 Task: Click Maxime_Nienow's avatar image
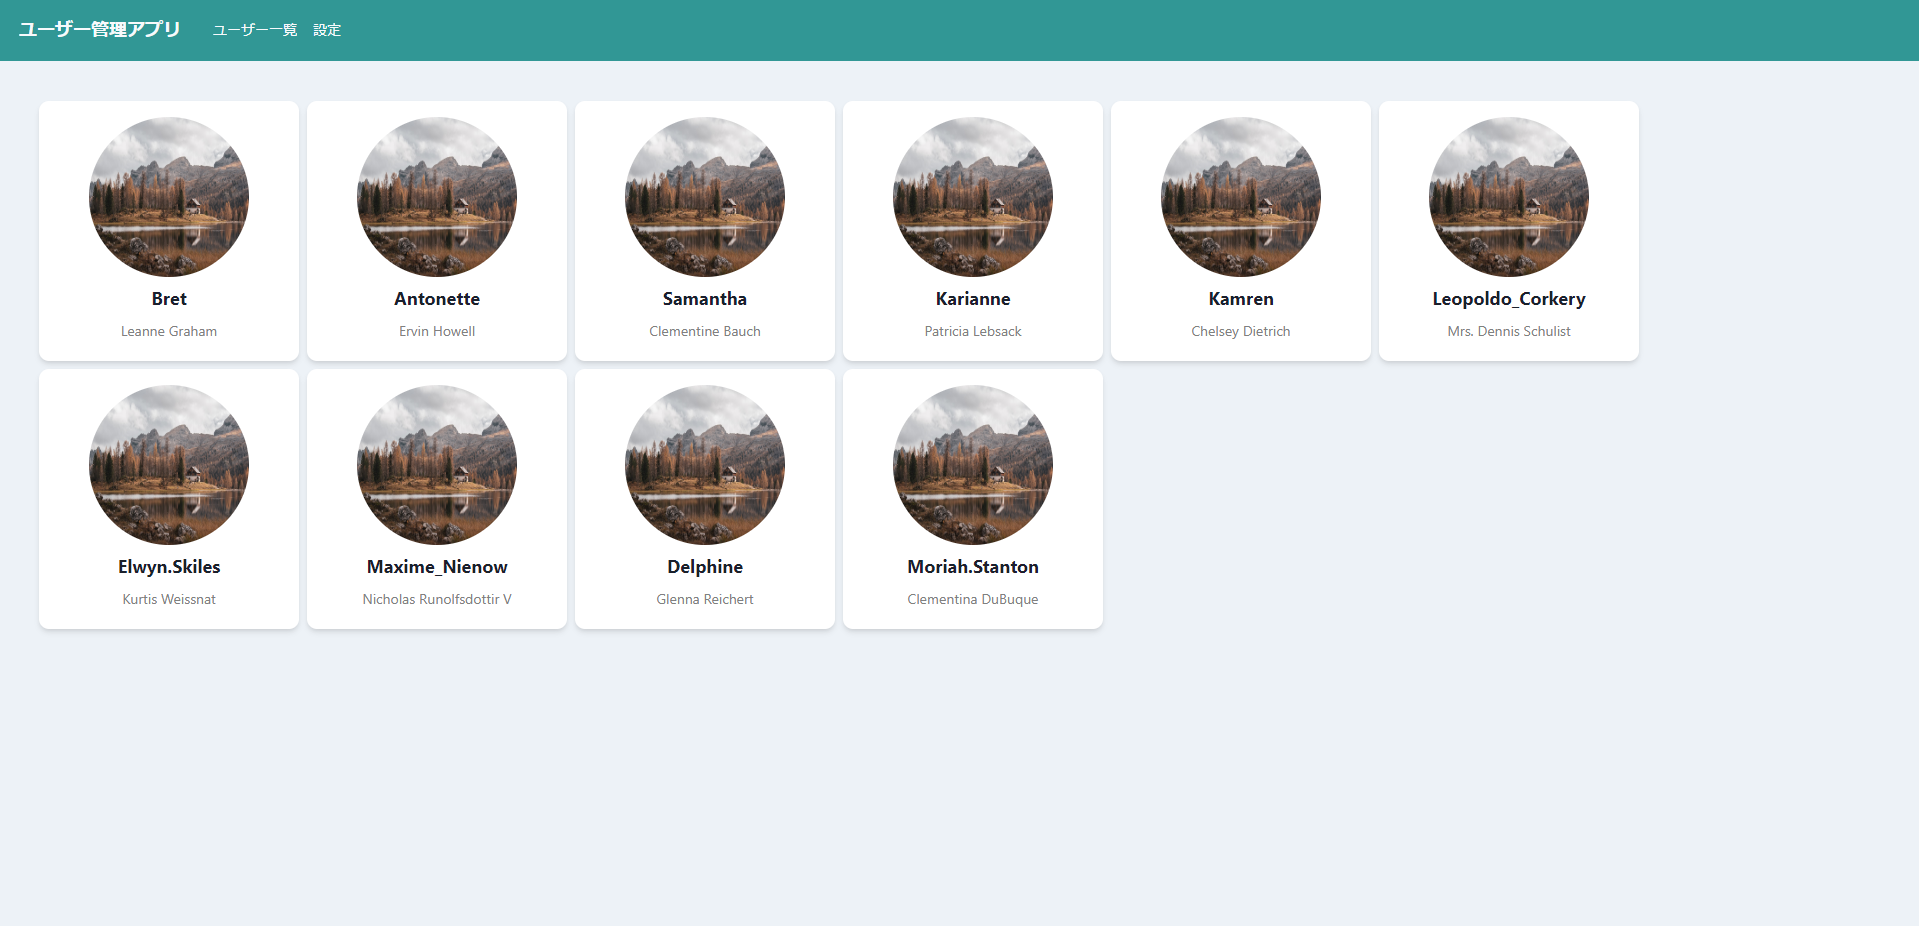tap(437, 465)
